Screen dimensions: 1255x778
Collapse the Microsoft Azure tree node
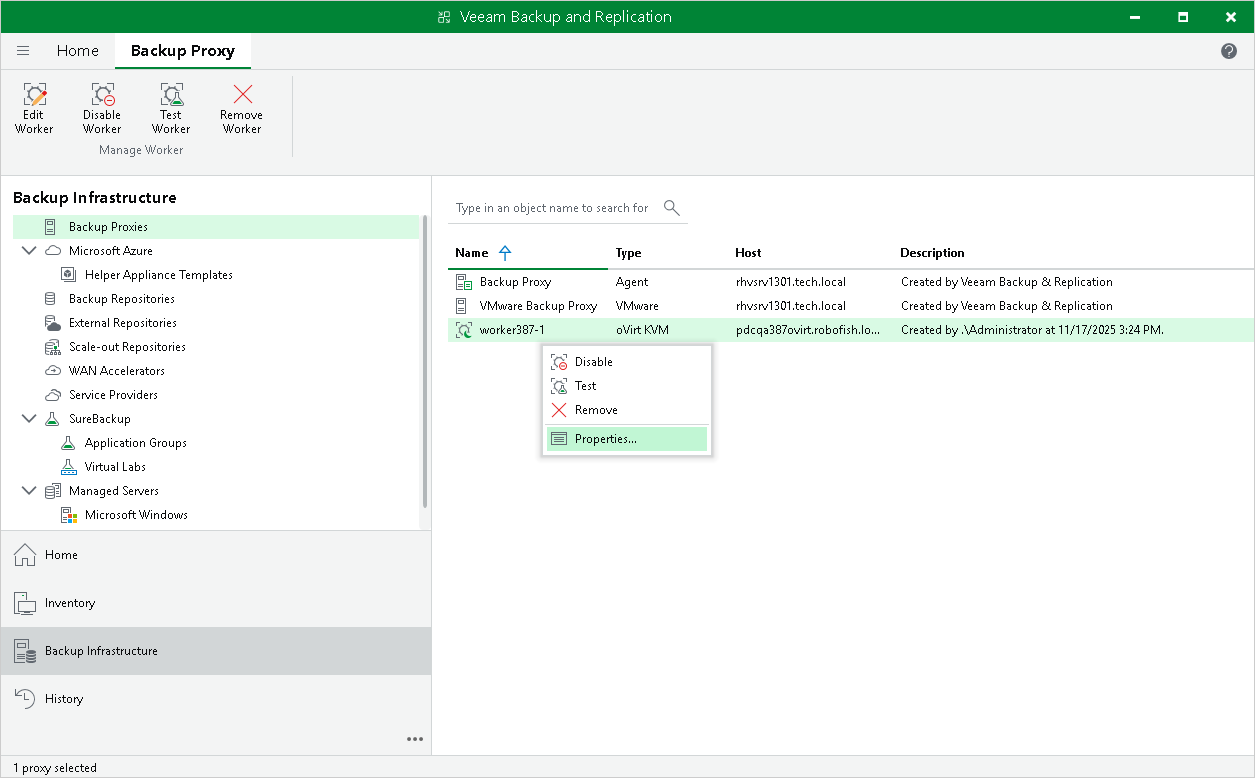point(28,251)
